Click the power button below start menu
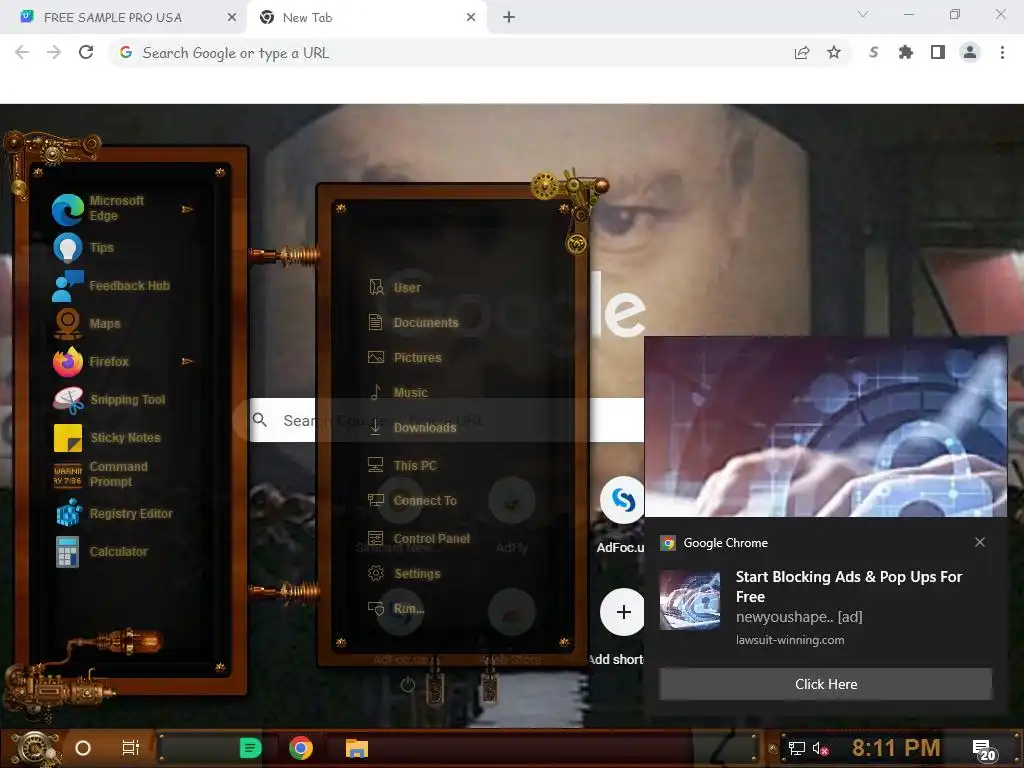Screen dimensions: 1024x768 (x=408, y=684)
